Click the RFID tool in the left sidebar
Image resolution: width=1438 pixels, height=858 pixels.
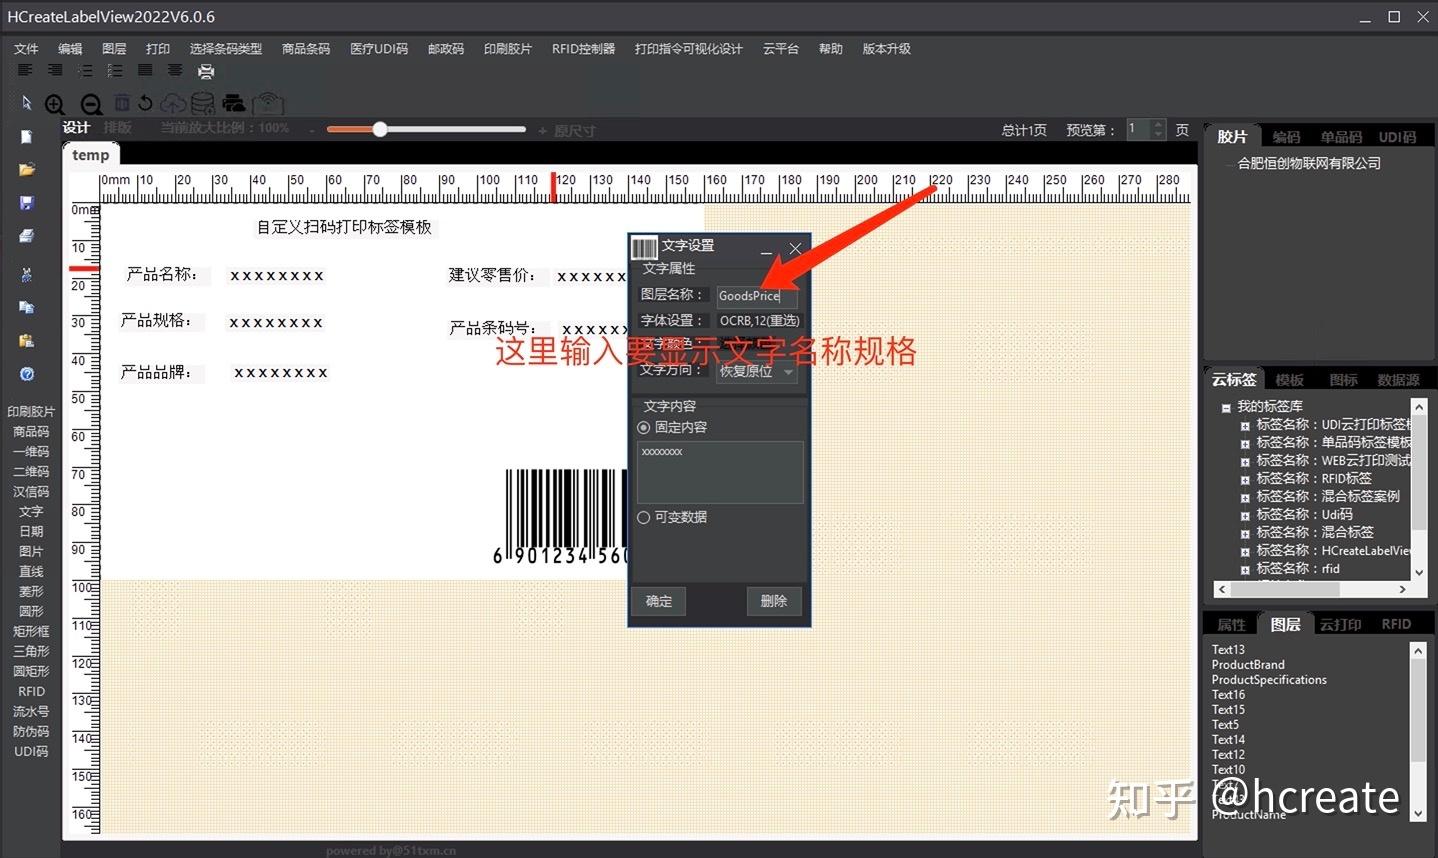tap(30, 691)
